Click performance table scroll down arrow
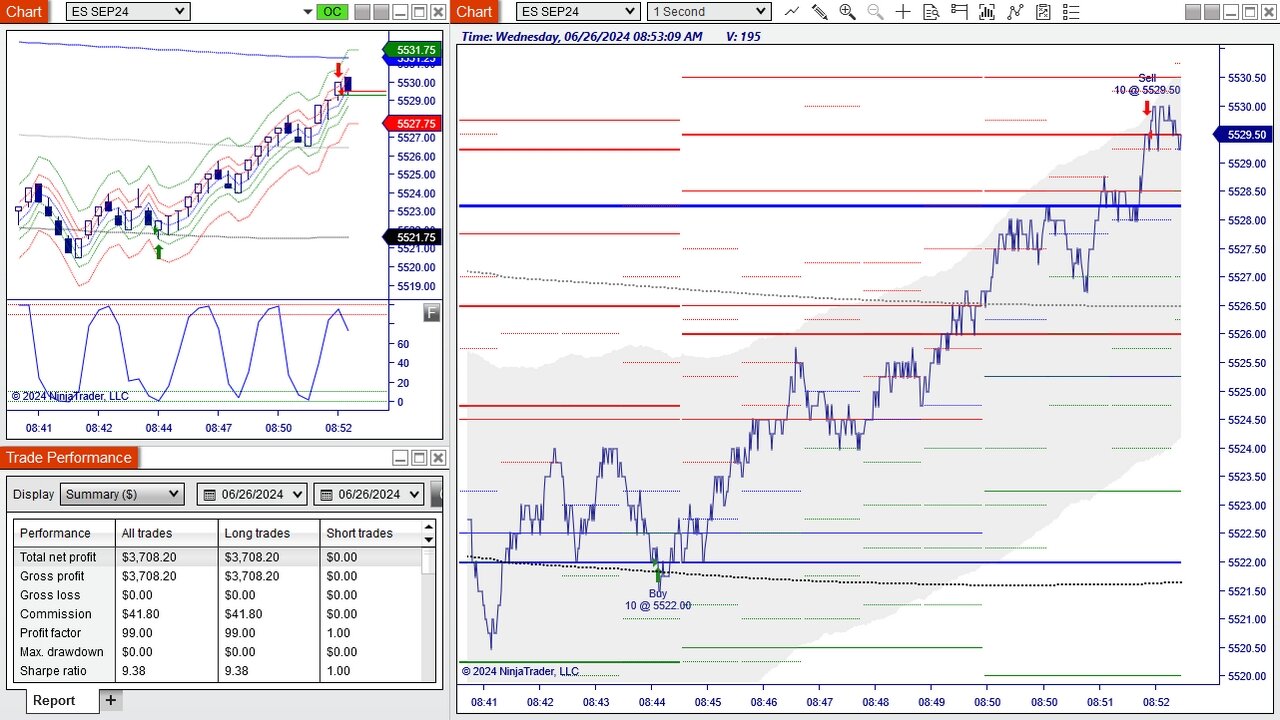Image resolution: width=1280 pixels, height=720 pixels. tap(429, 540)
